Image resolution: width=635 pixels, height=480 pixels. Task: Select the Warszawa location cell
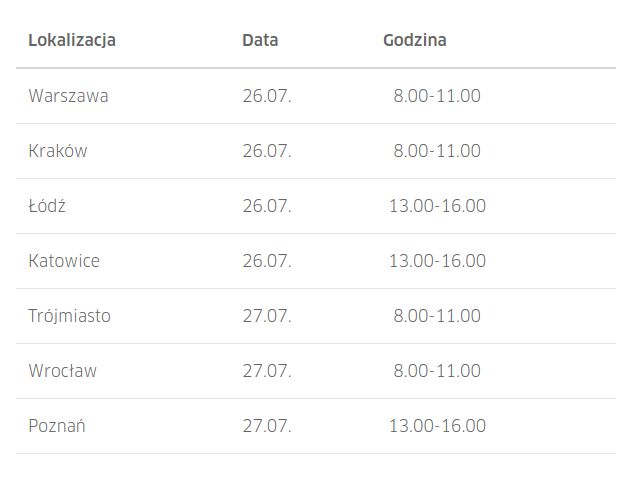[x=68, y=96]
